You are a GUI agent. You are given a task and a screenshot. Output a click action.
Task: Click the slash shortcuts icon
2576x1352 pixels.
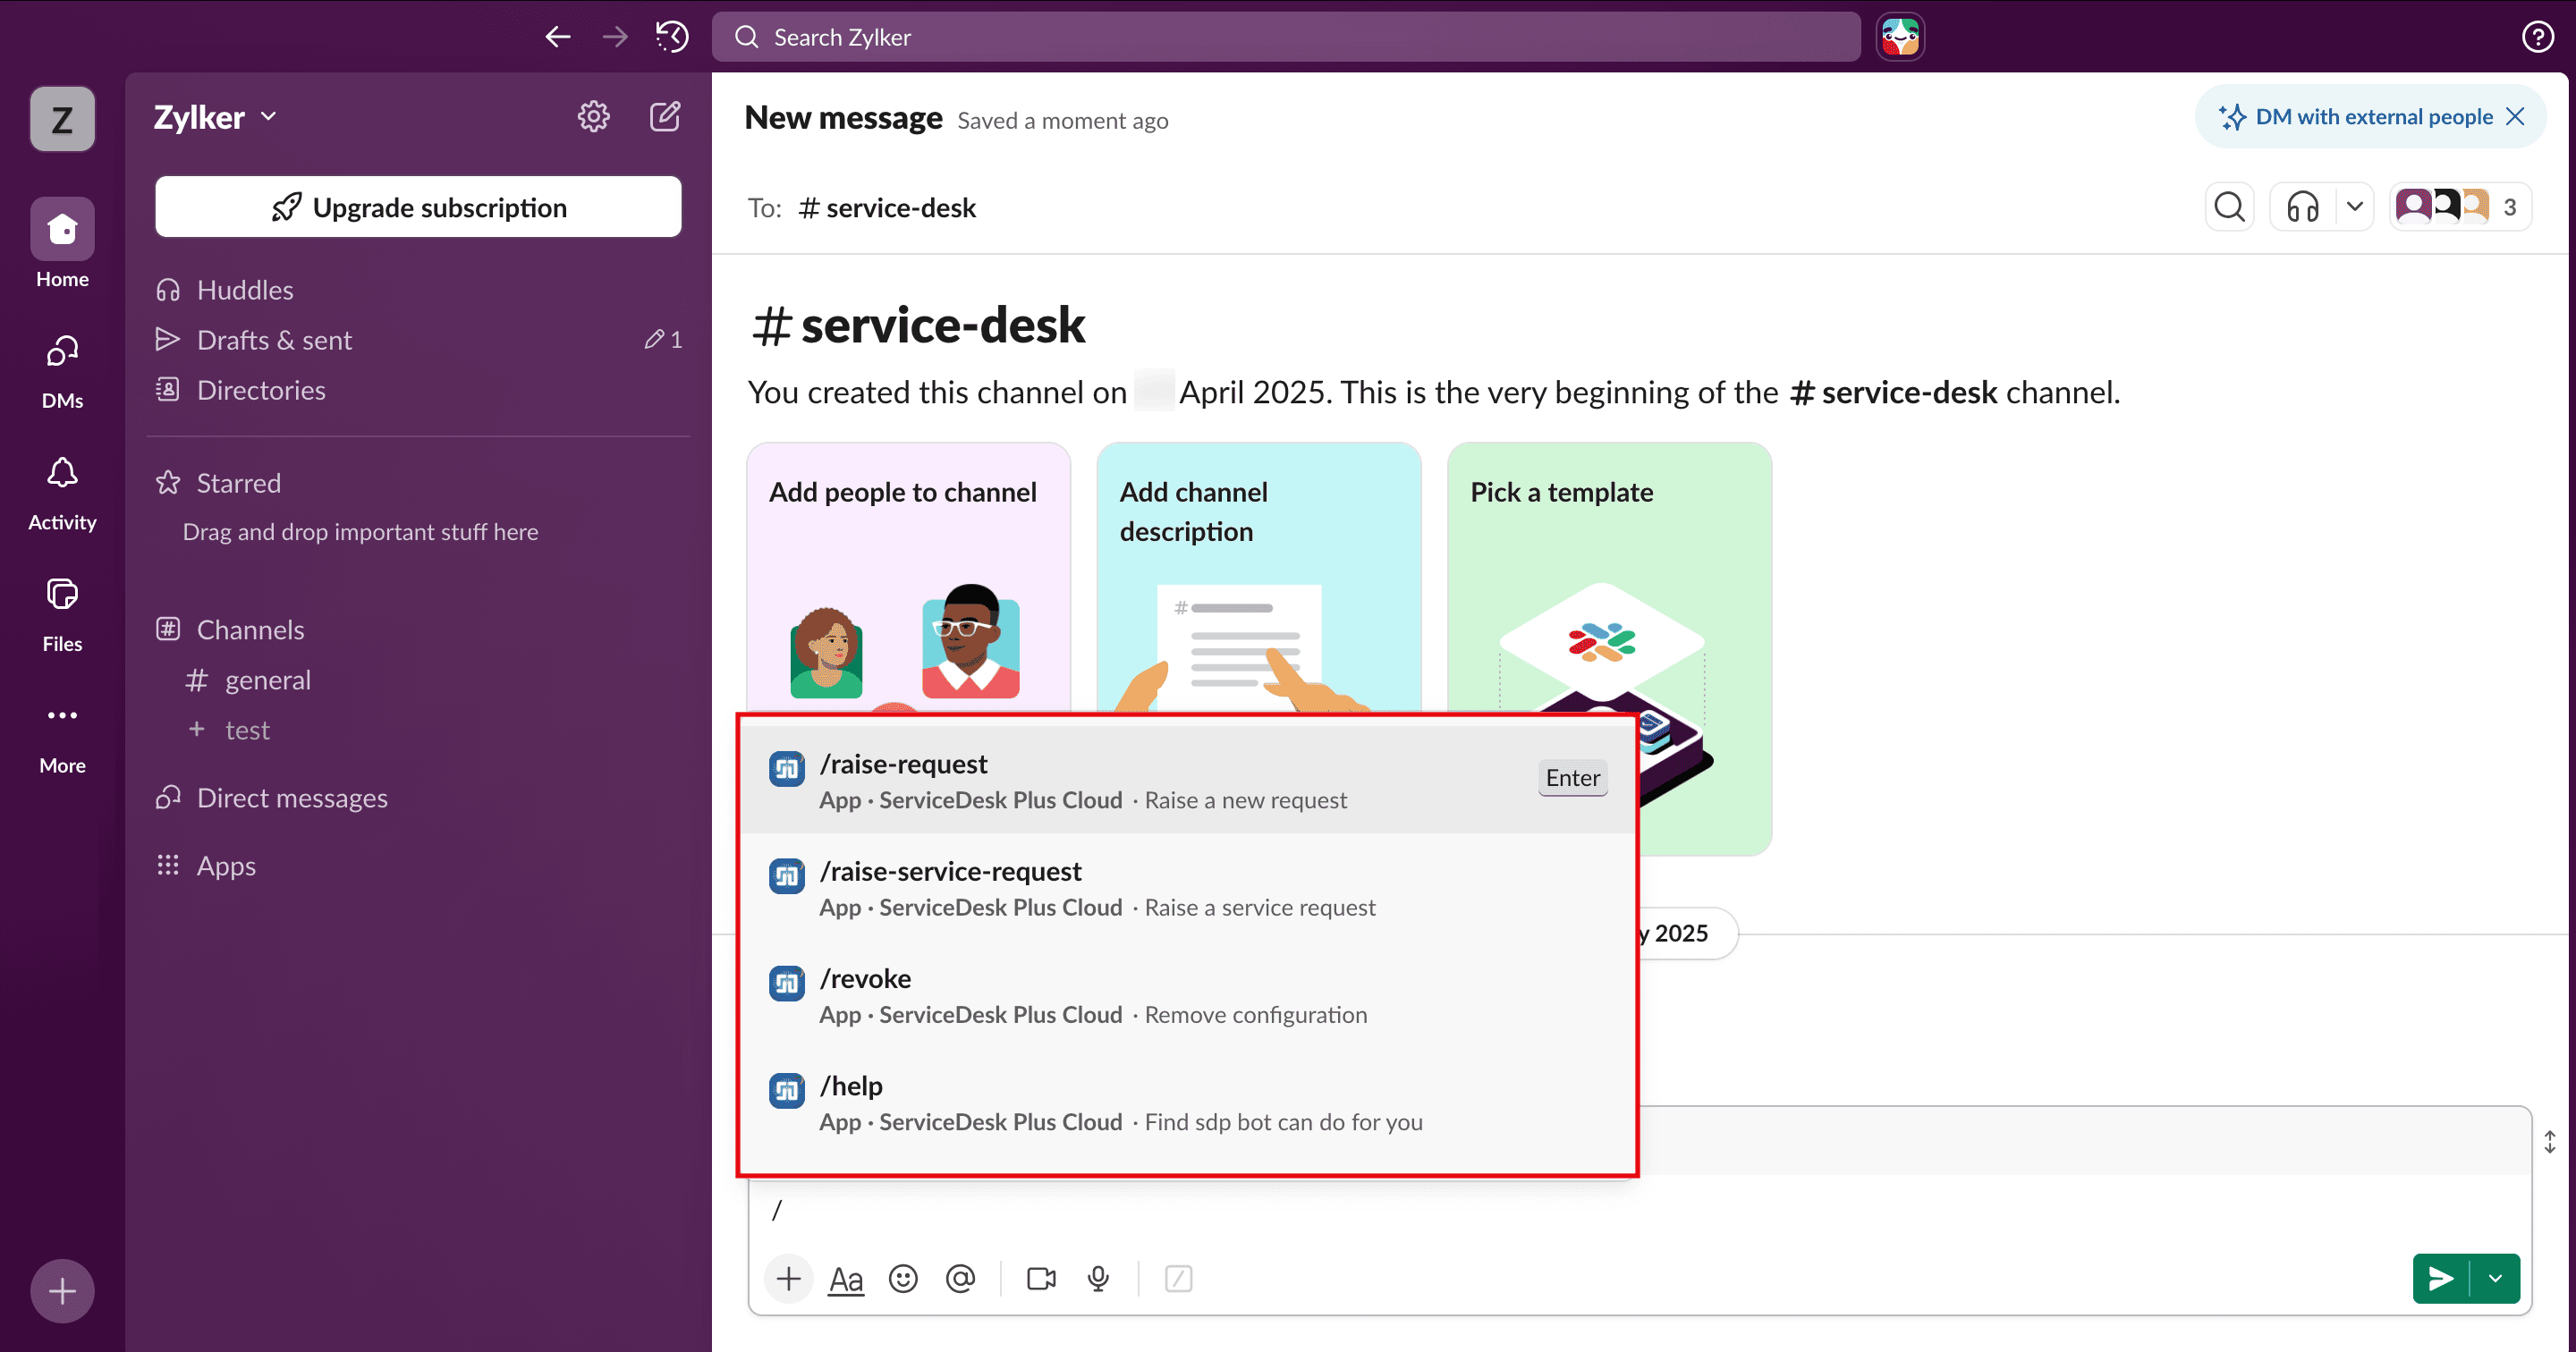click(1178, 1279)
